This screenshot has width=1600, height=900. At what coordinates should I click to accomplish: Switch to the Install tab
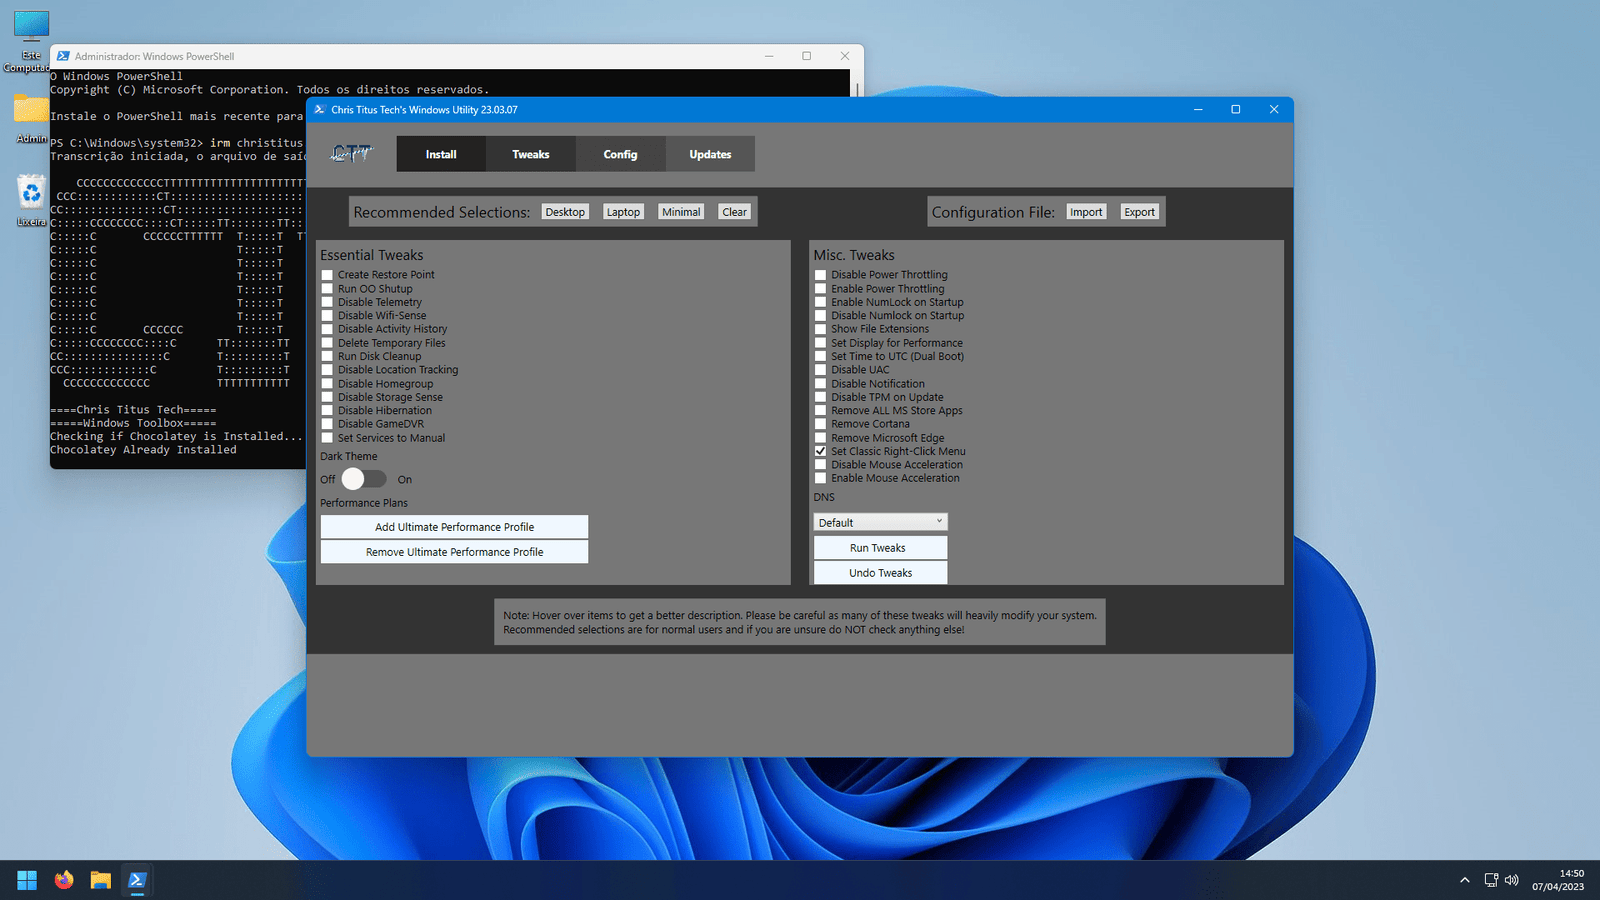coord(441,154)
